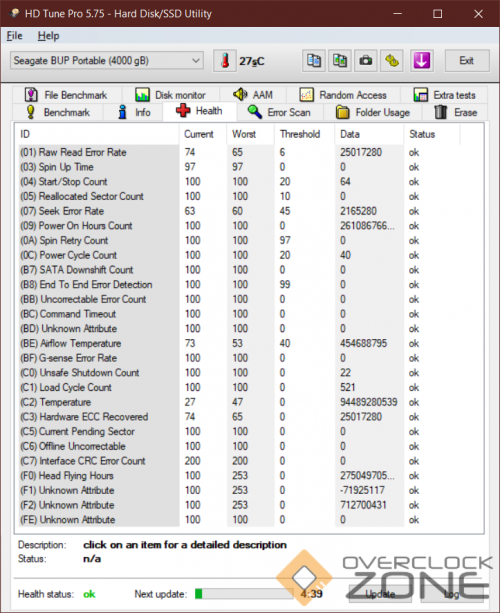Switch to the Folder Usage tab
500x613 pixels.
[373, 113]
